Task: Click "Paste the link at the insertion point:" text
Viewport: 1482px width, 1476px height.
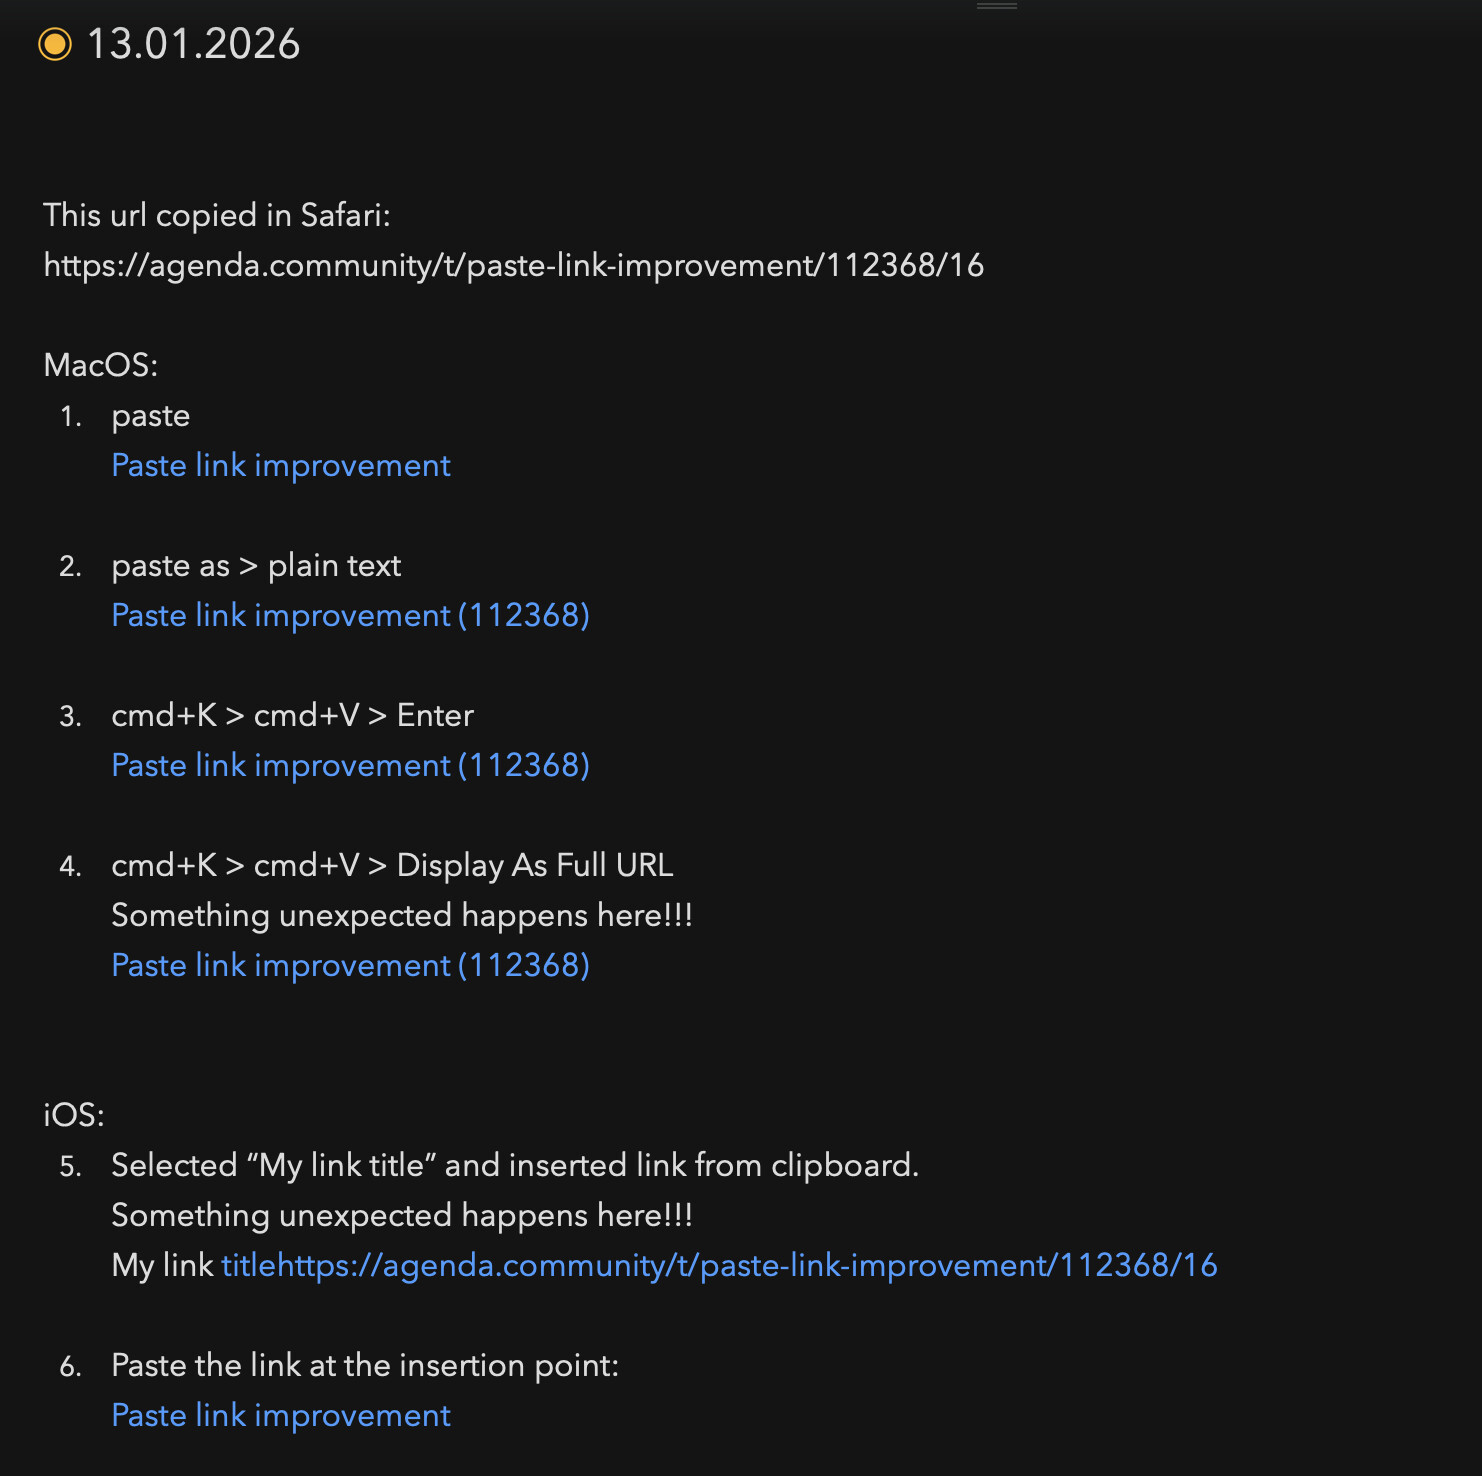Action: tap(365, 1366)
